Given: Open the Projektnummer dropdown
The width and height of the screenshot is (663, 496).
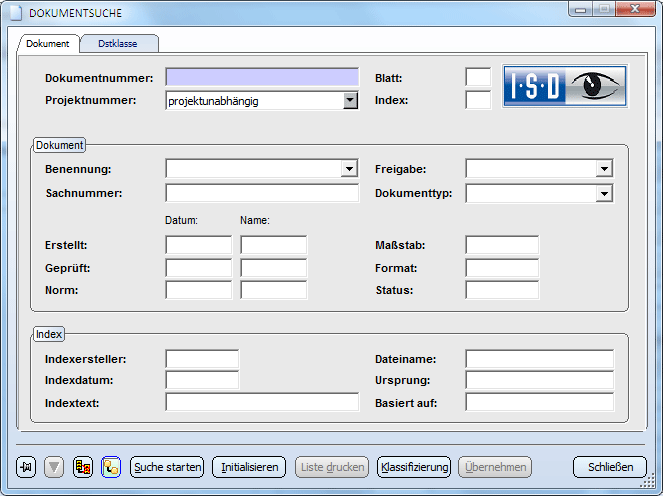Looking at the screenshot, I should [351, 101].
